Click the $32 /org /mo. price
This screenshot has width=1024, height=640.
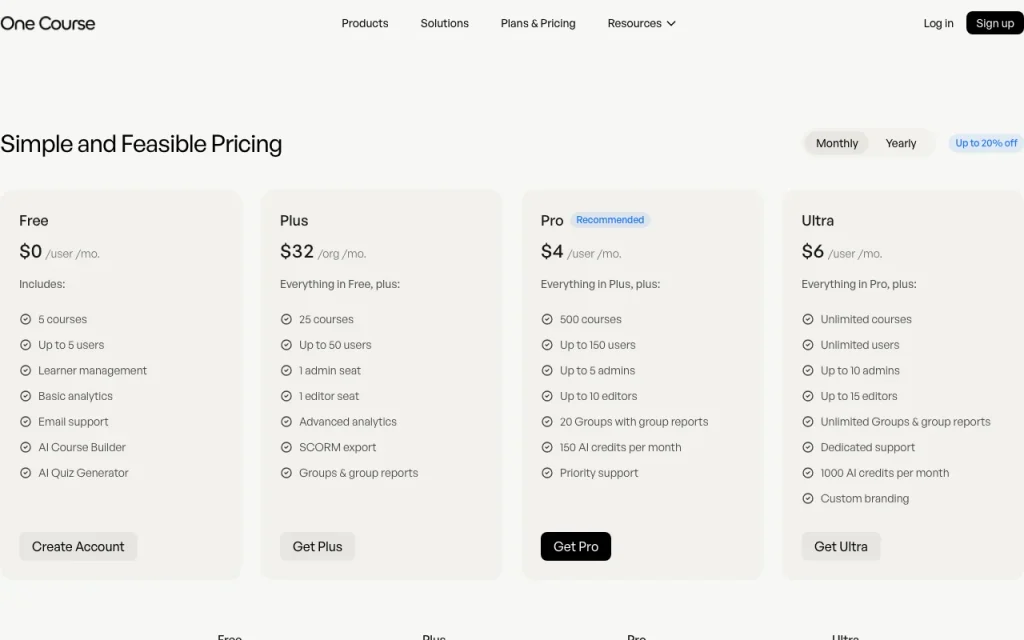[323, 251]
